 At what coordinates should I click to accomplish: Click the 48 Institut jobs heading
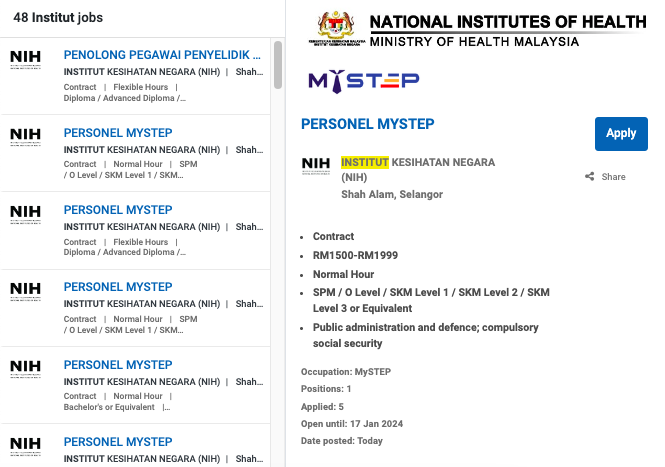(51, 18)
